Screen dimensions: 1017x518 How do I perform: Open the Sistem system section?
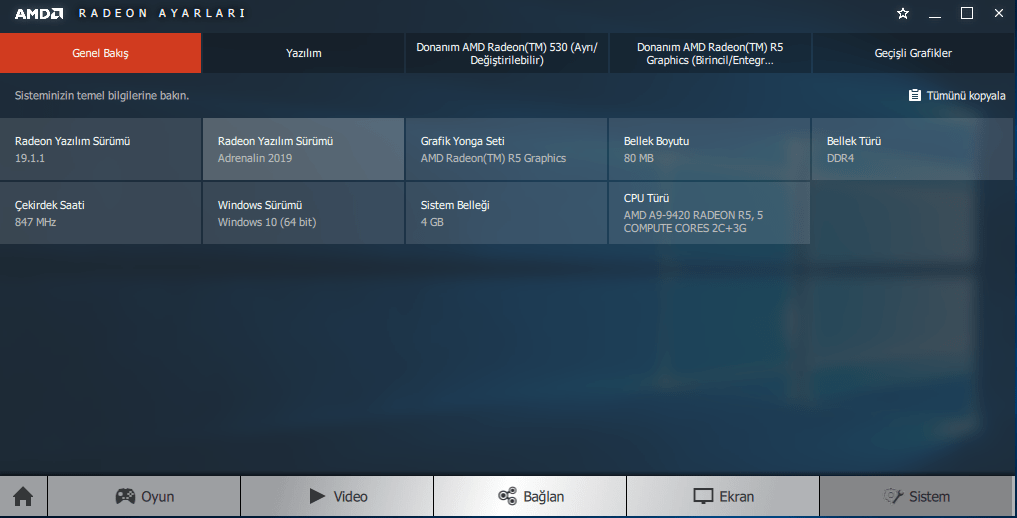916,497
